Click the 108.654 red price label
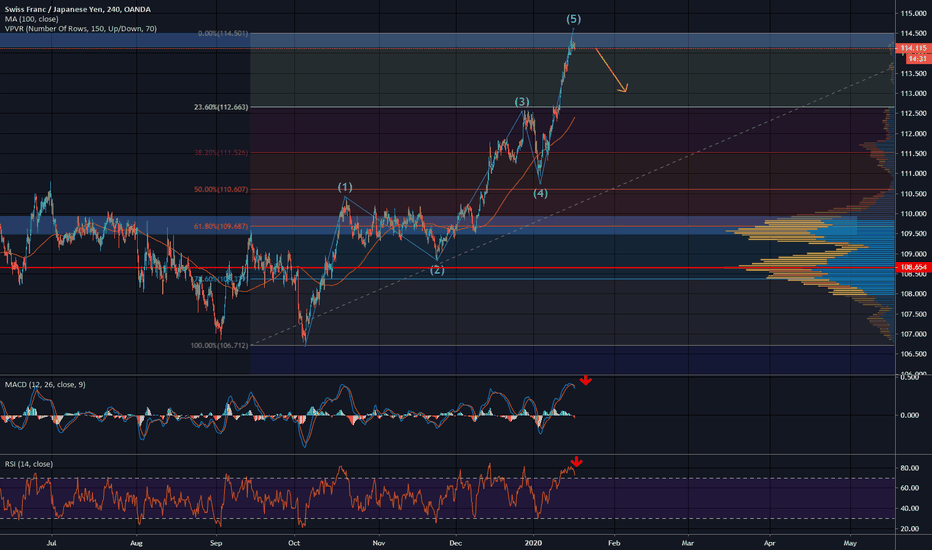Screen dimensions: 932x550 tap(910, 268)
